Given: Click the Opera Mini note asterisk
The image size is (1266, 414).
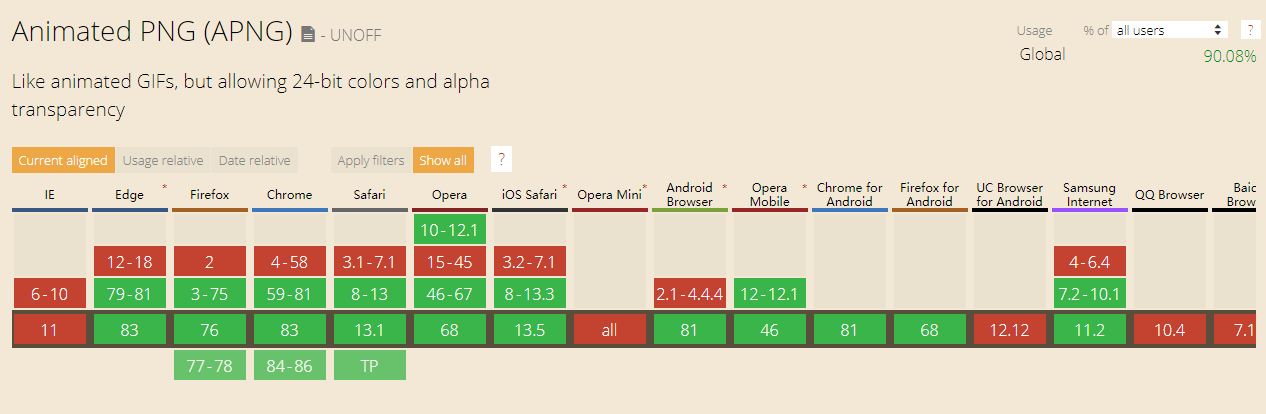Looking at the screenshot, I should [645, 187].
